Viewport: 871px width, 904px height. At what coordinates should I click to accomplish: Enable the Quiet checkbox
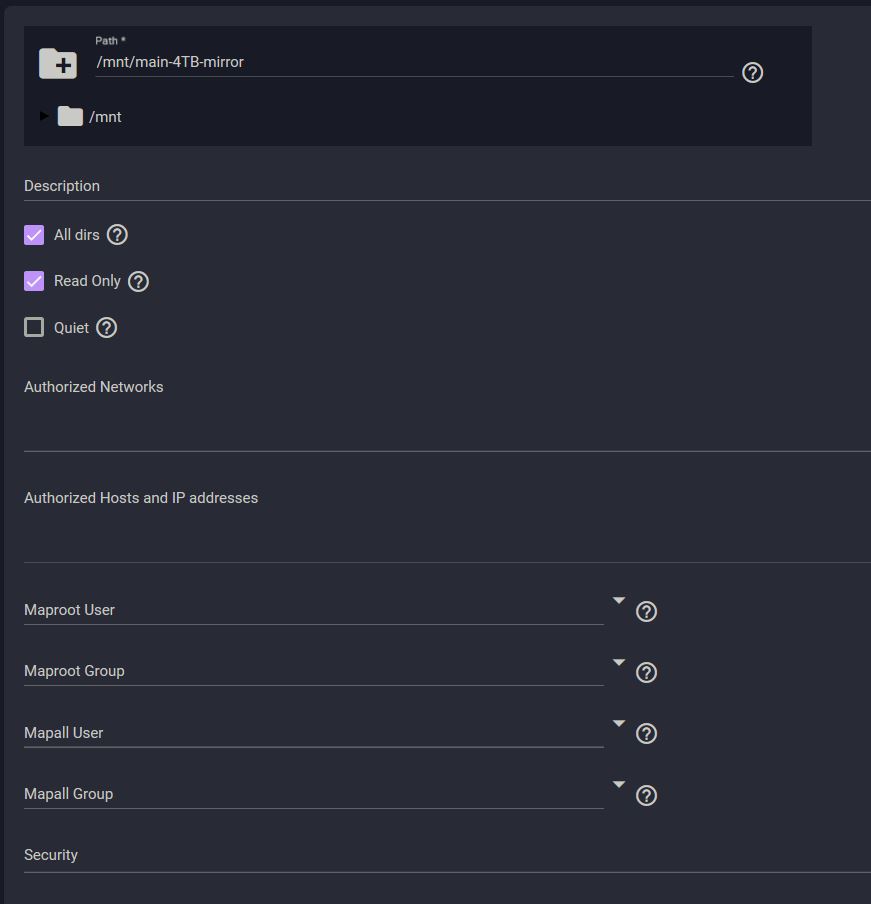(x=34, y=327)
